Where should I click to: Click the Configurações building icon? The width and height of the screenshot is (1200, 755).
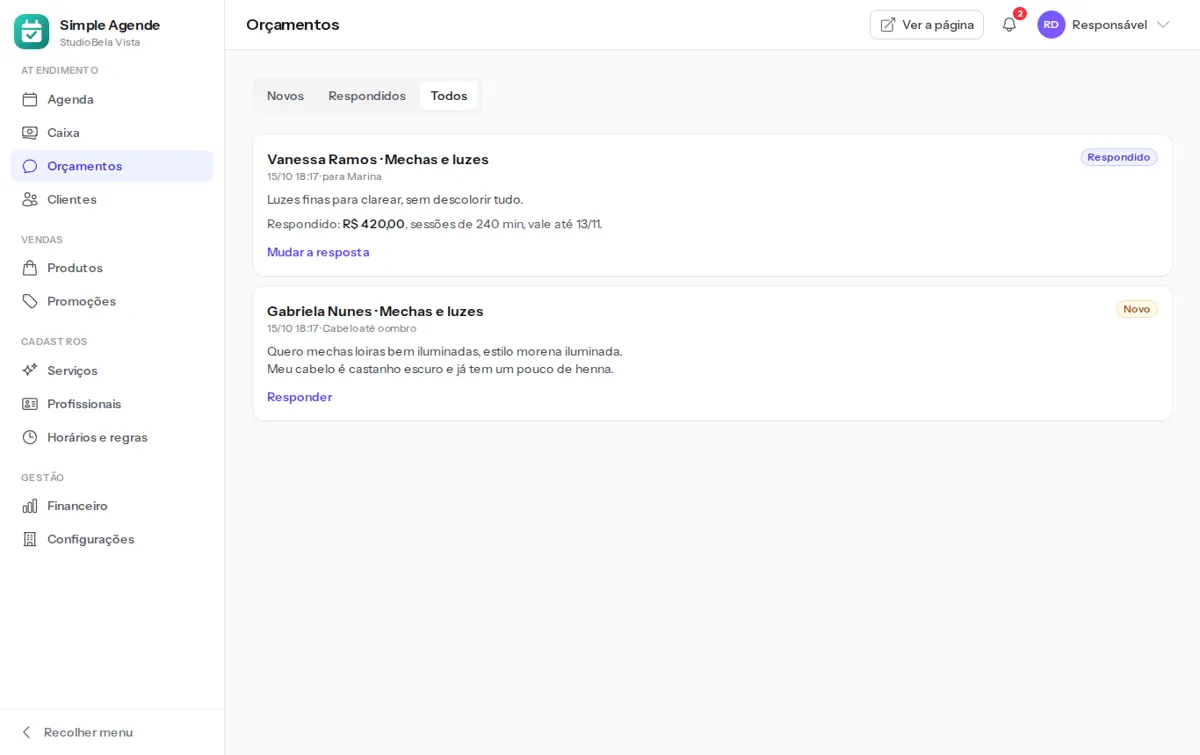coord(30,539)
